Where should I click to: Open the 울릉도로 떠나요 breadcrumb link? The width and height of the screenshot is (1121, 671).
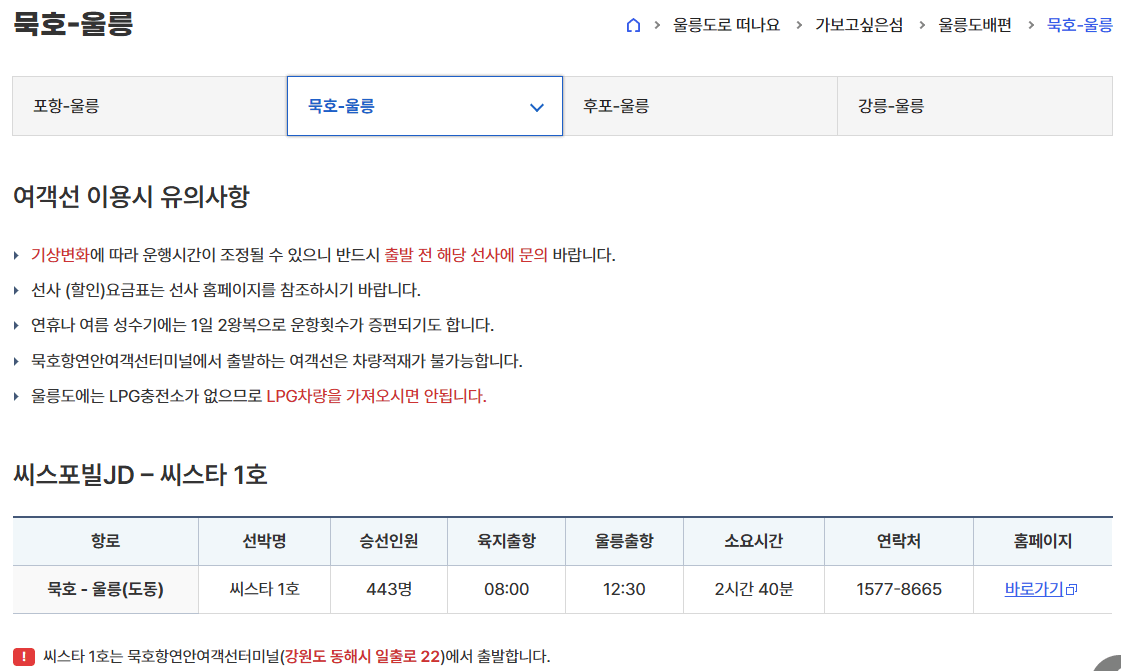coord(726,25)
